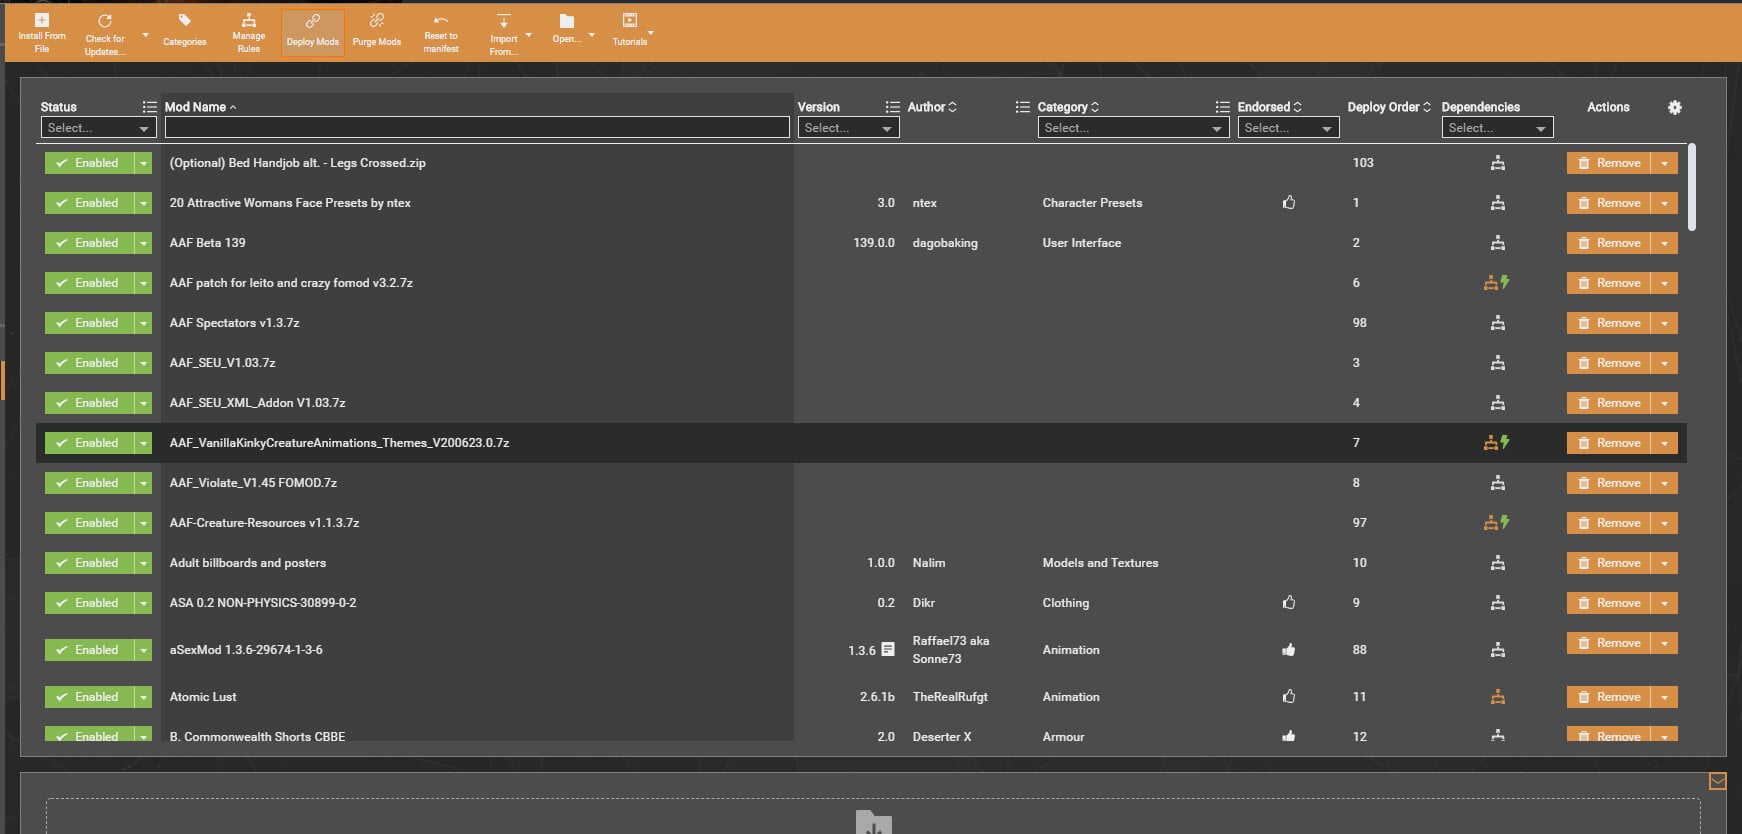Toggle Enabled status for Adult billboards and posters
The image size is (1742, 834).
point(89,563)
